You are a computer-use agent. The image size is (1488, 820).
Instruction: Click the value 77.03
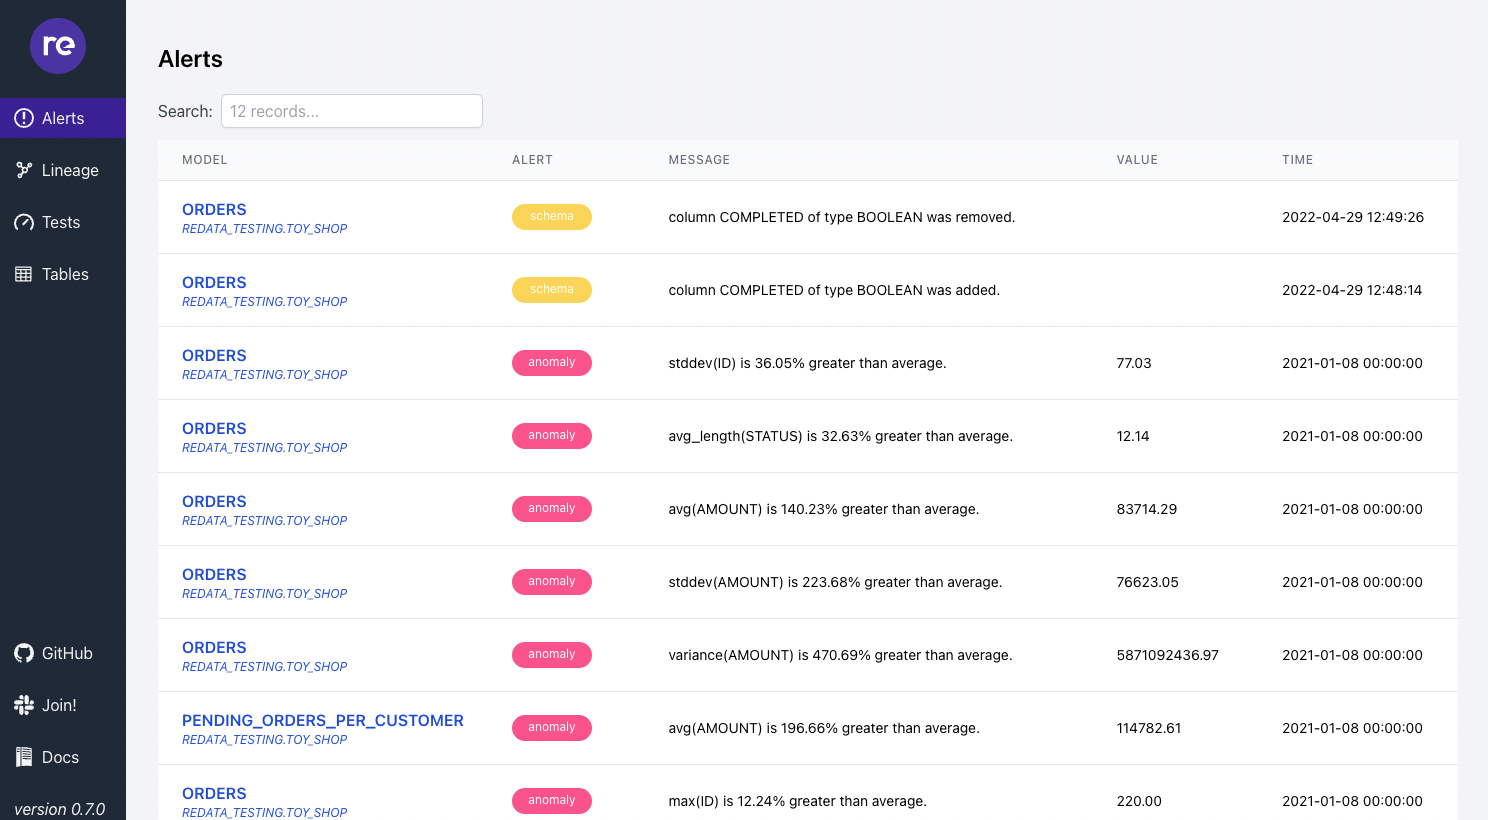(1134, 363)
